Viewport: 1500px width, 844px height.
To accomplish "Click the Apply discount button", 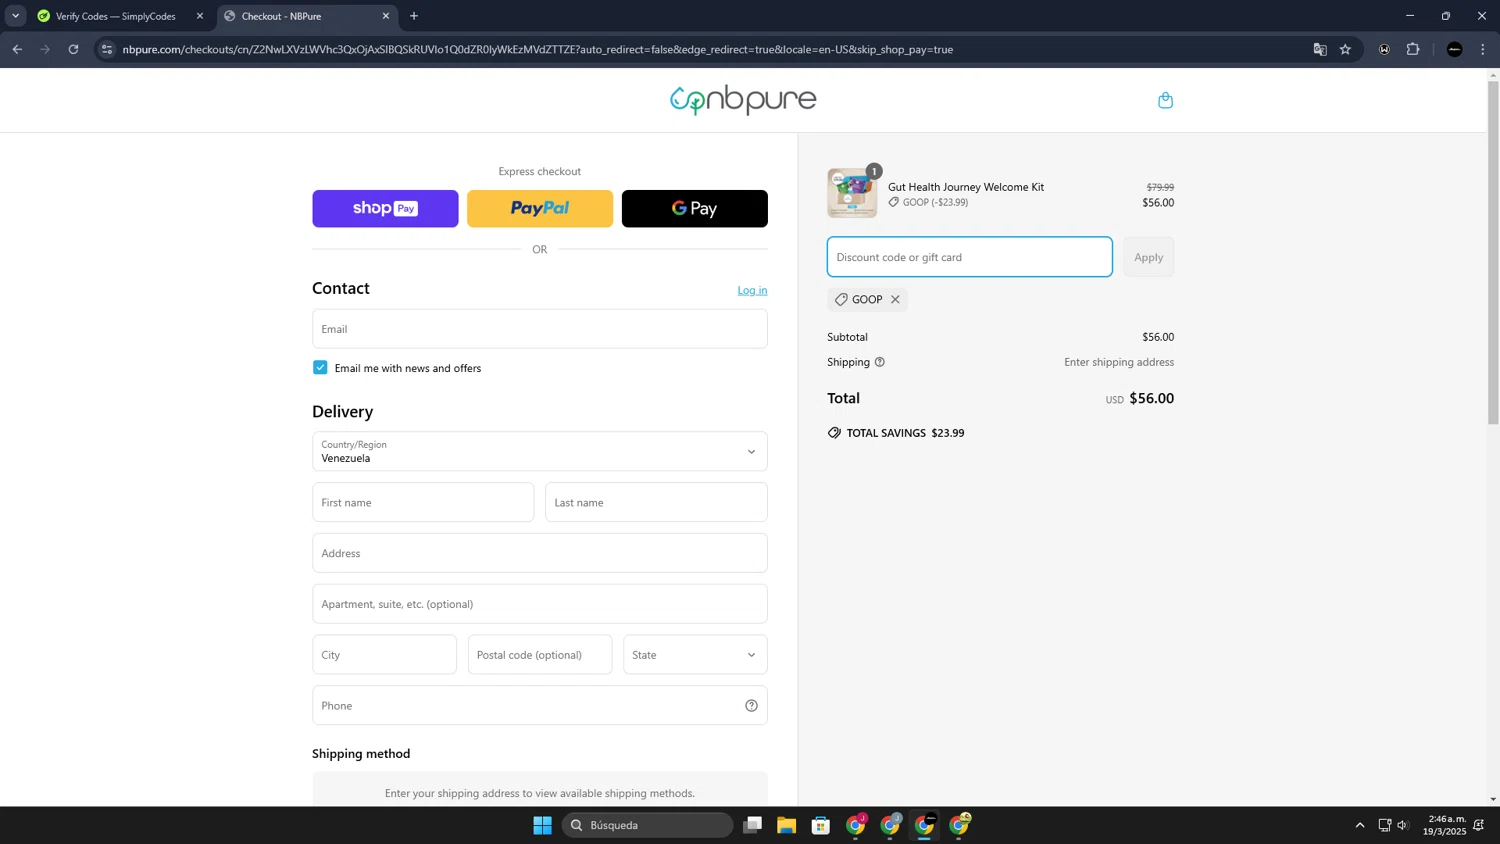I will pos(1148,257).
